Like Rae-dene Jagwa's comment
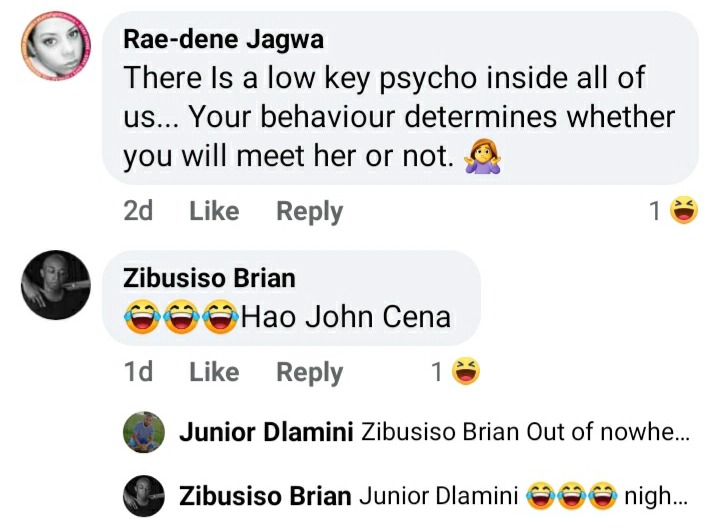The width and height of the screenshot is (720, 529). pos(214,211)
